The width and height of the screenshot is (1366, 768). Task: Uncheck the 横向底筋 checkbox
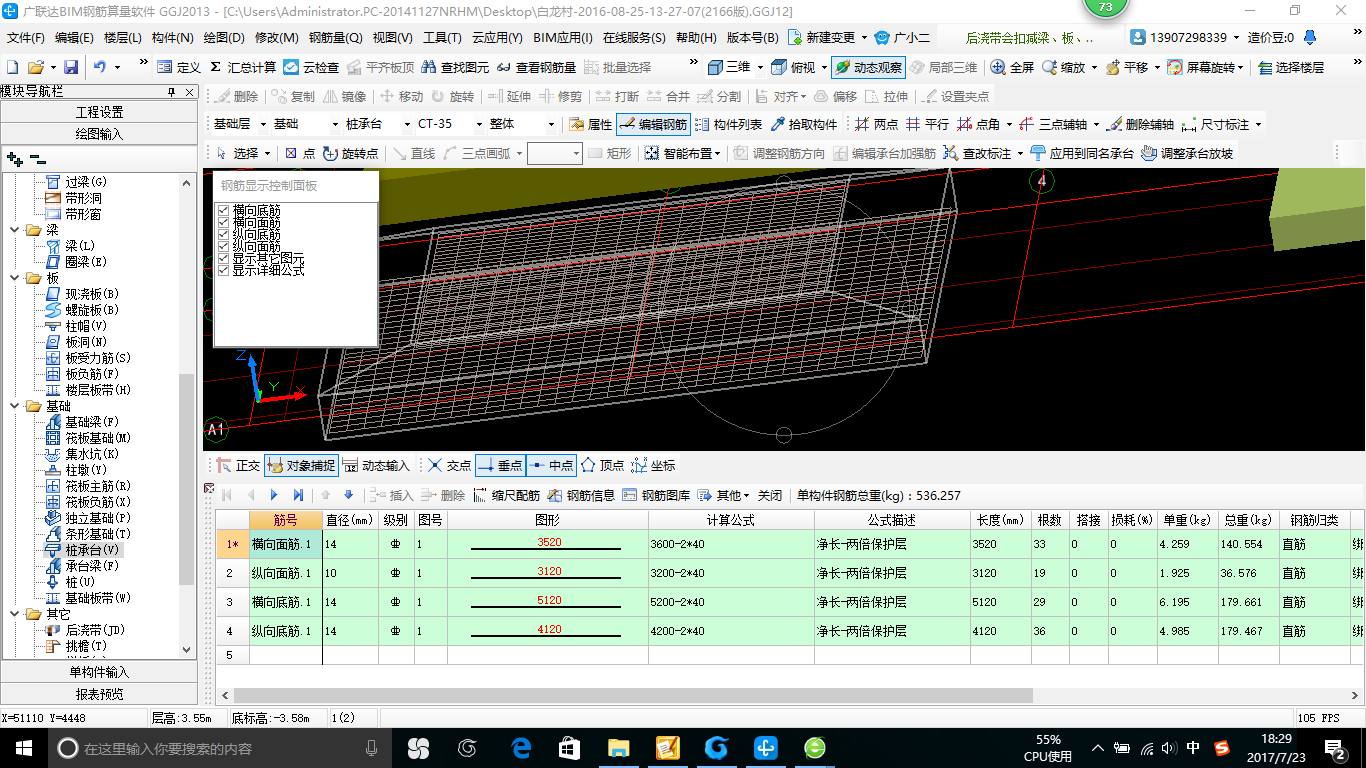[x=224, y=211]
